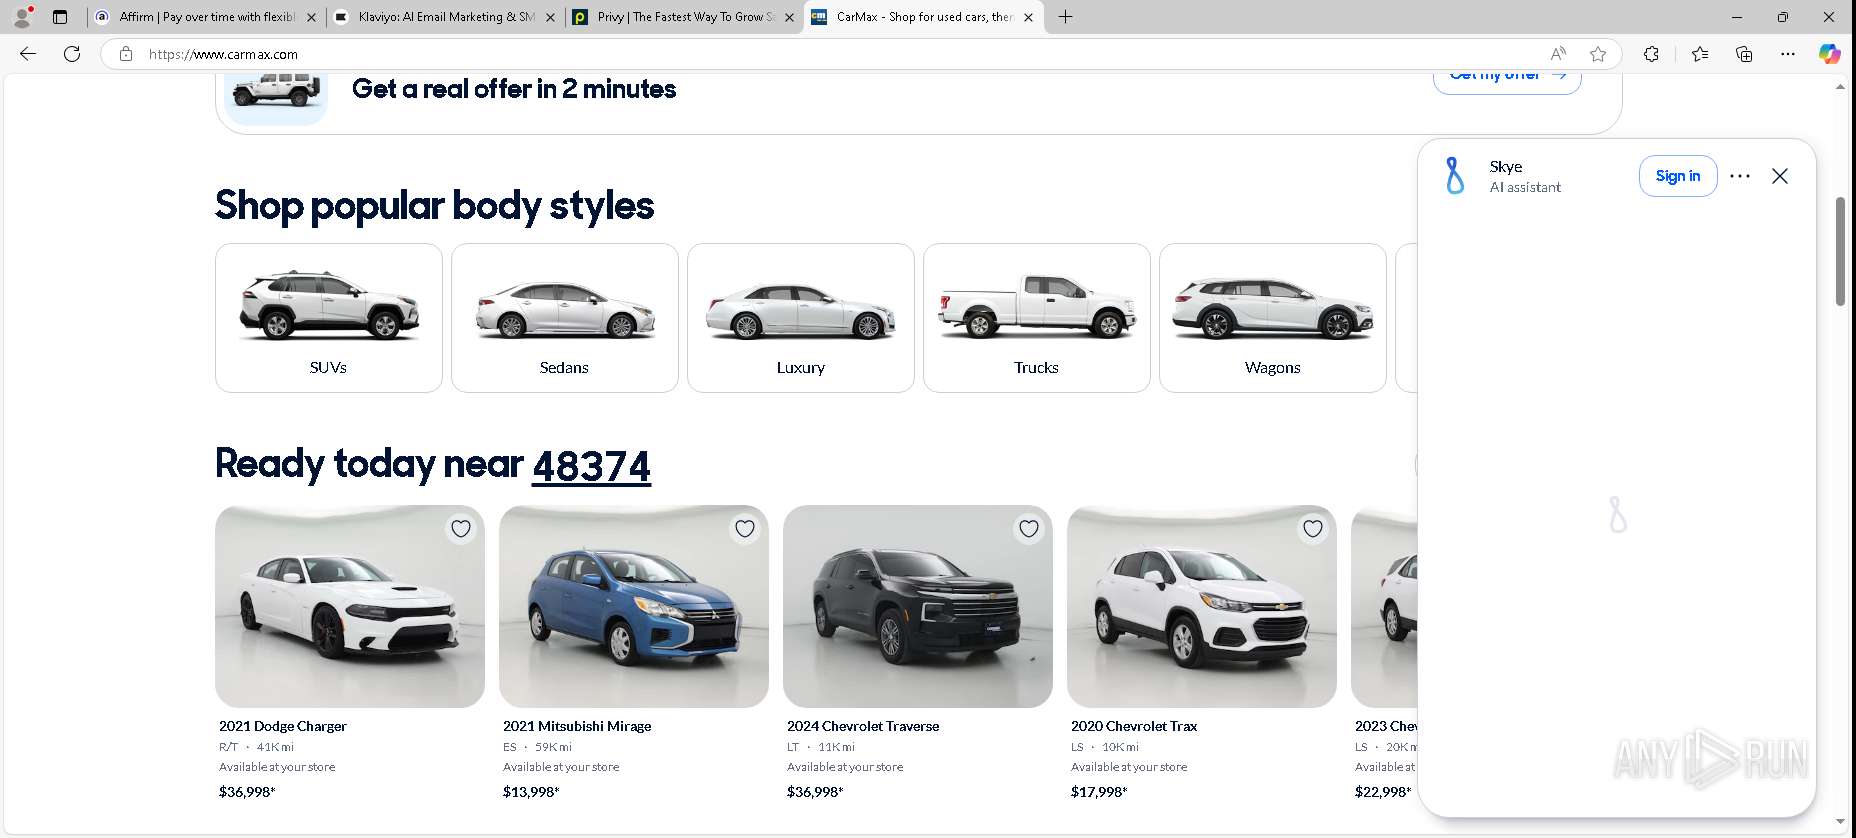Change location zip code 48374 link
Screen dimensions: 1856x838
point(591,466)
